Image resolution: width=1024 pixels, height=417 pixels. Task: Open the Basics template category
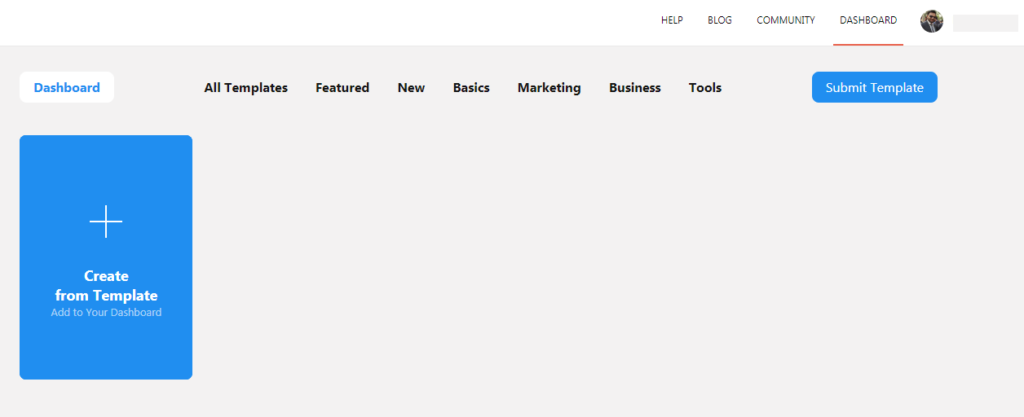tap(471, 88)
